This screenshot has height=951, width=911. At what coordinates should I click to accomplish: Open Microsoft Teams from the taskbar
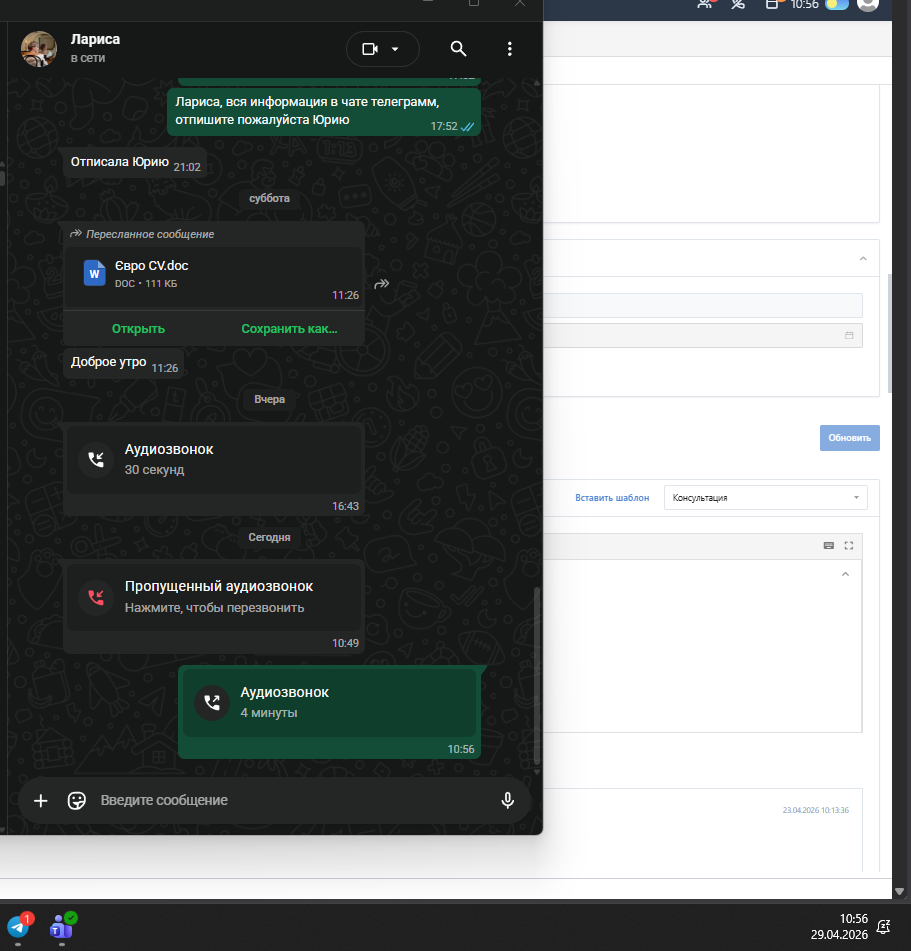(x=62, y=926)
